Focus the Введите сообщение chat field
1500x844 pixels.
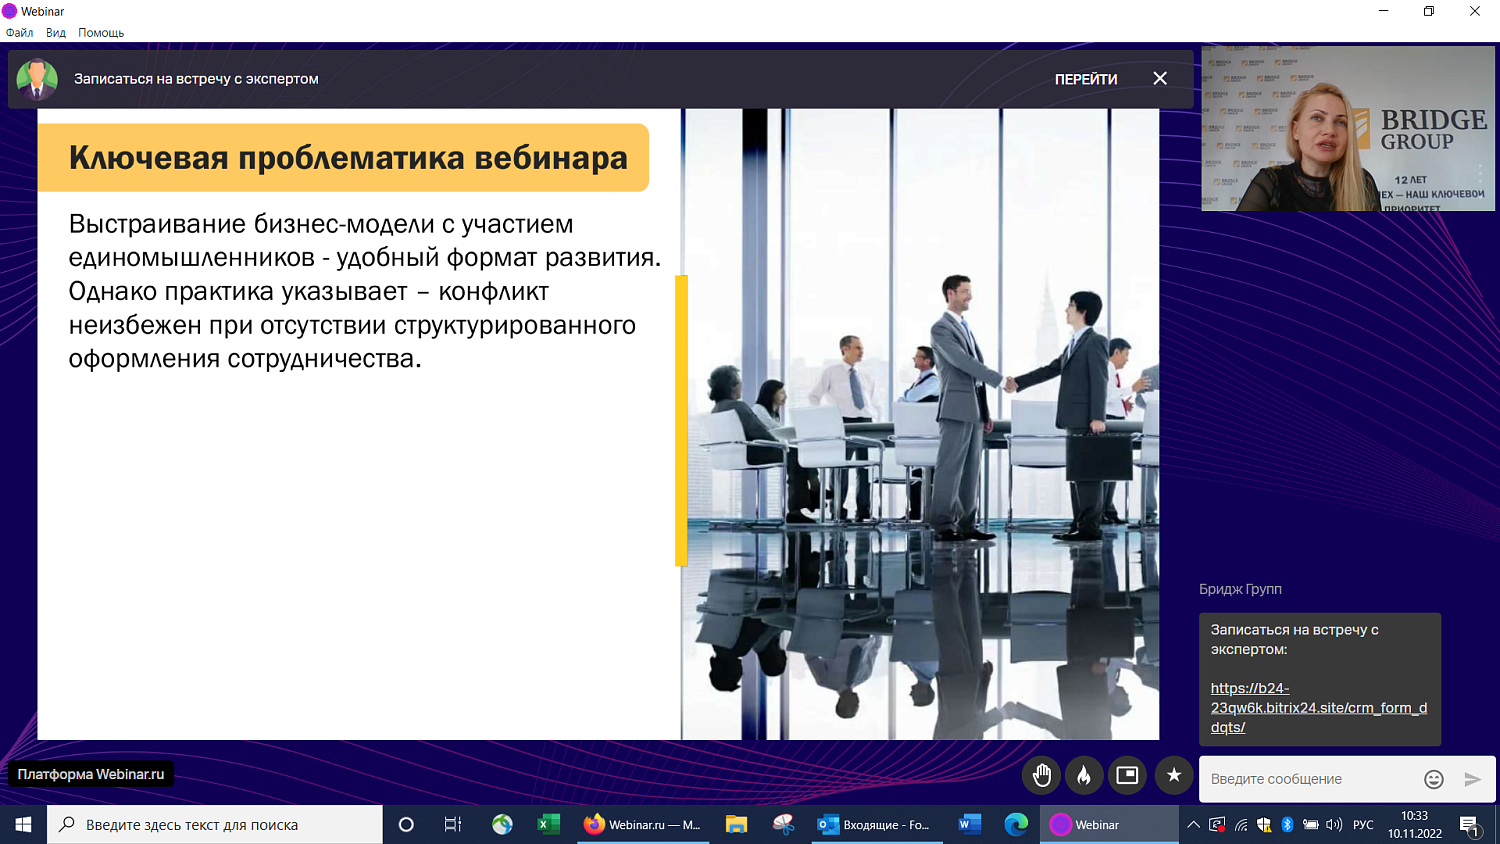coord(1310,779)
